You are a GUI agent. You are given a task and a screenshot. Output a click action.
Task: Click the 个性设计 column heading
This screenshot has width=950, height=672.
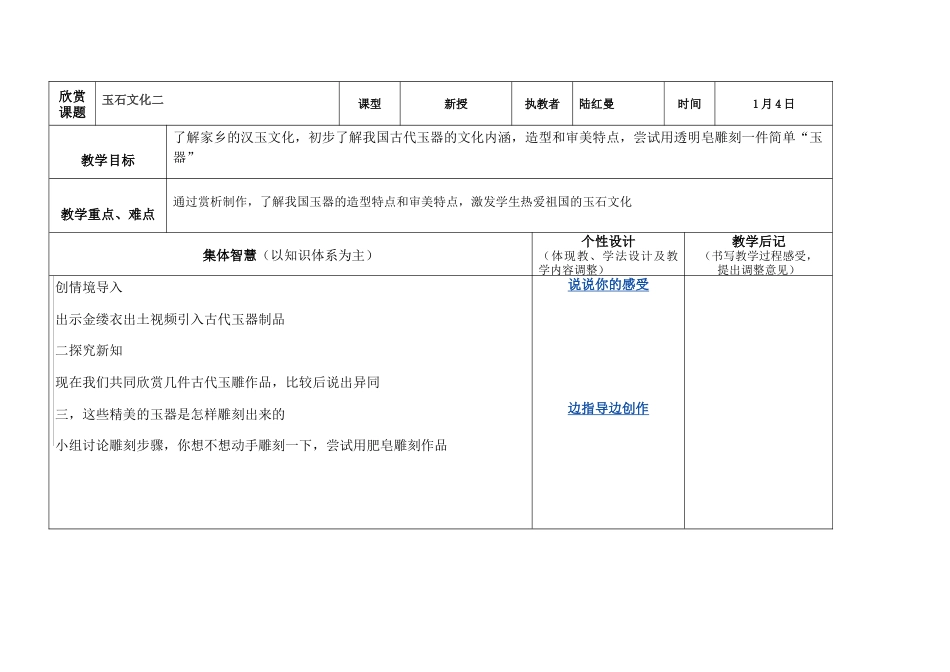point(608,242)
